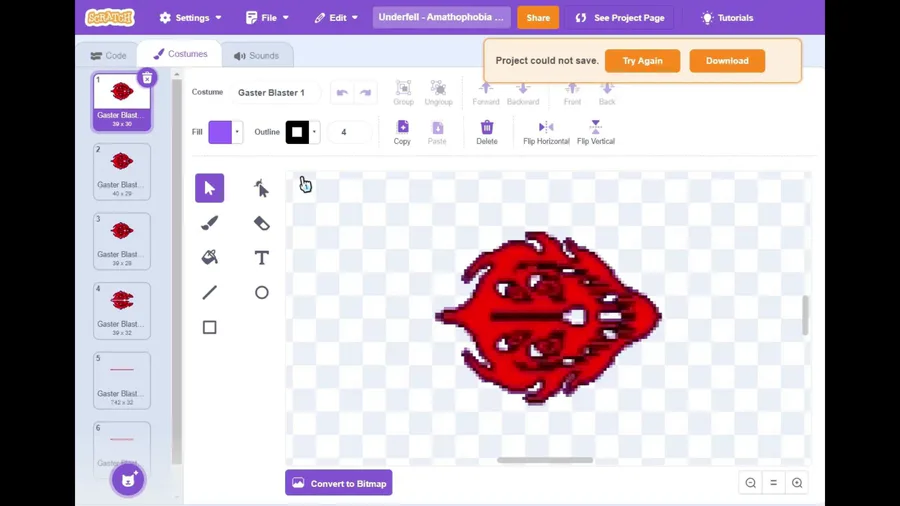The image size is (900, 506).
Task: Select the Fill bucket tool
Action: [x=210, y=258]
